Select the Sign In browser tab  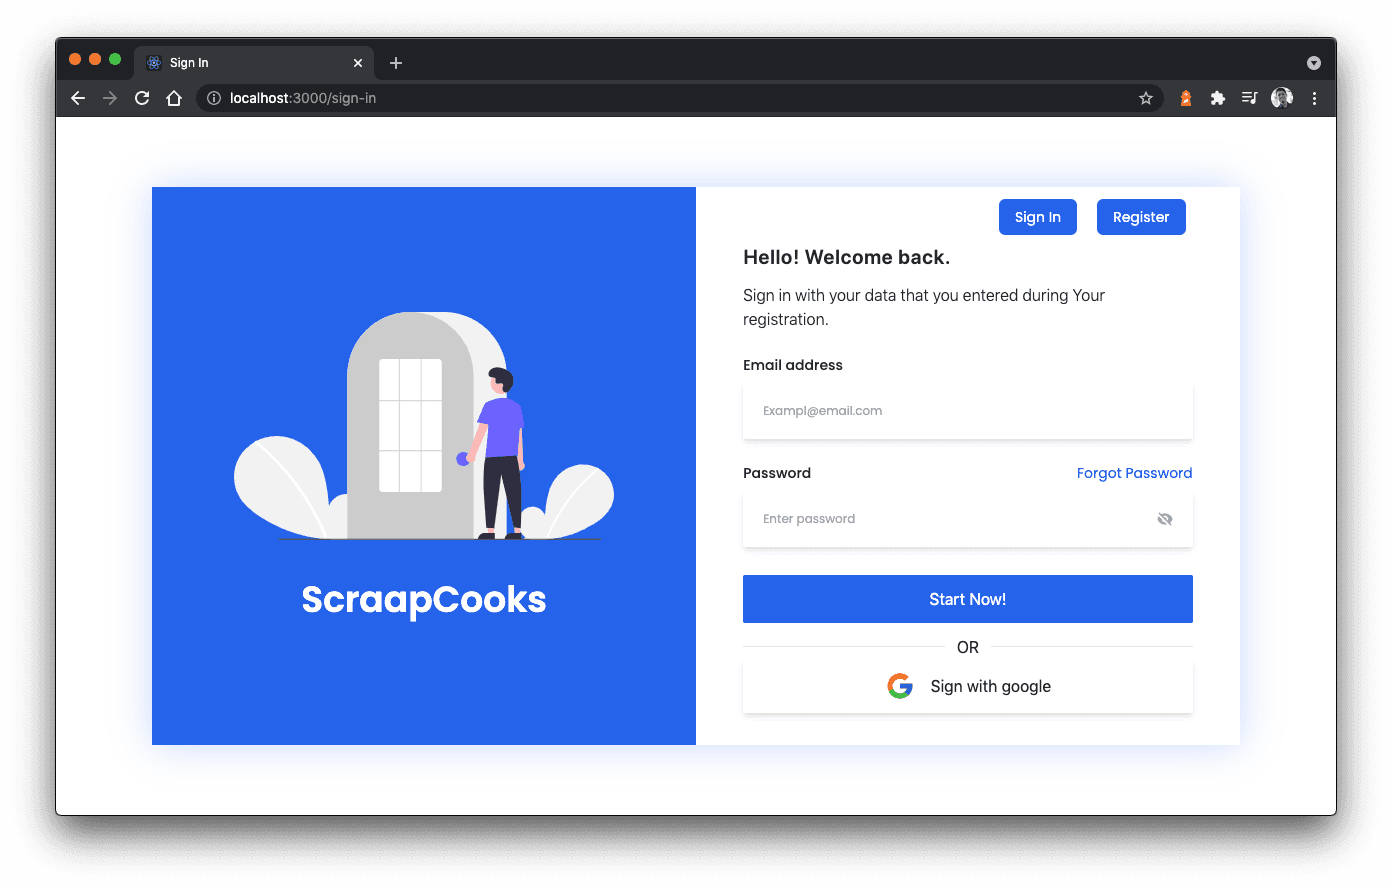(255, 63)
